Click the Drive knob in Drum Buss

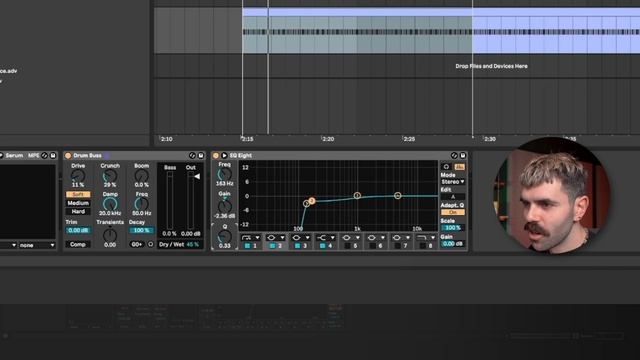pyautogui.click(x=78, y=176)
